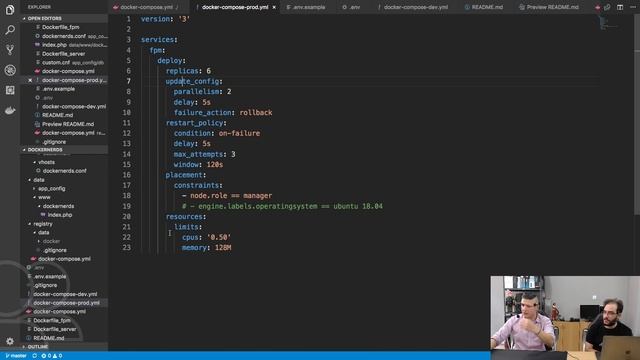
Task: Open docker-compose-dev.yml in the file tree
Action: click(65, 294)
